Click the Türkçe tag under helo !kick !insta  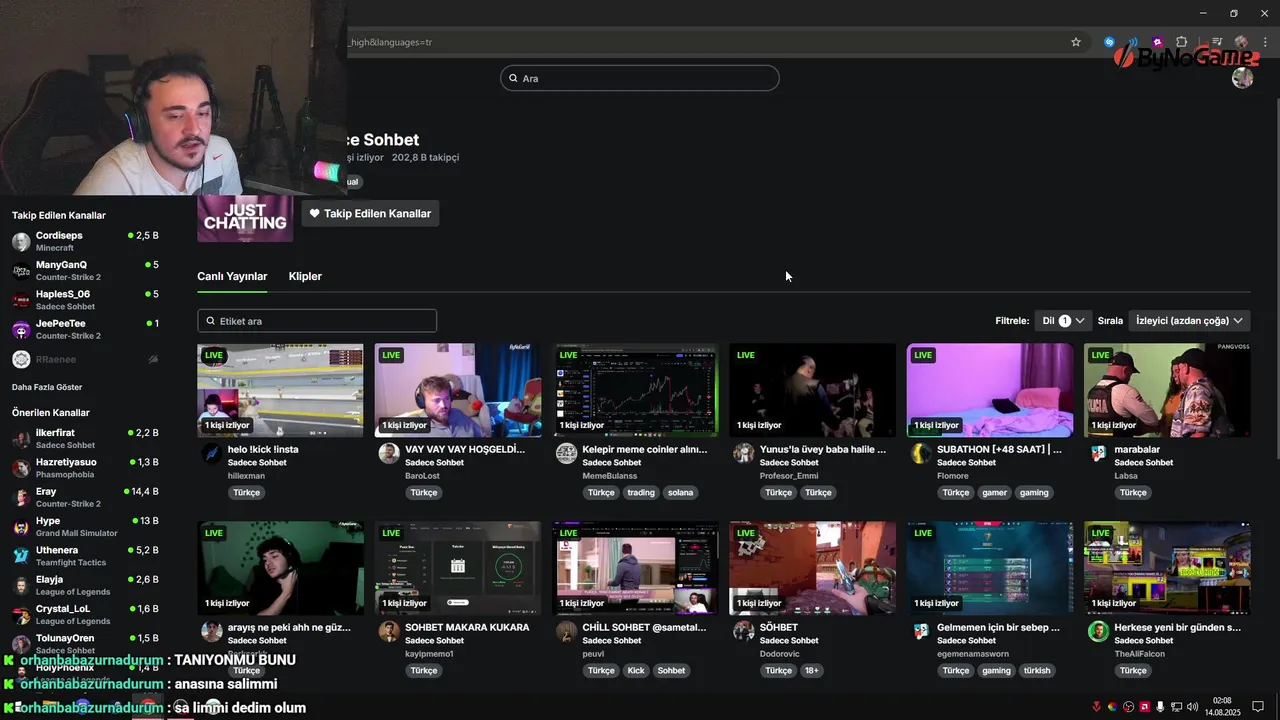[x=246, y=492]
